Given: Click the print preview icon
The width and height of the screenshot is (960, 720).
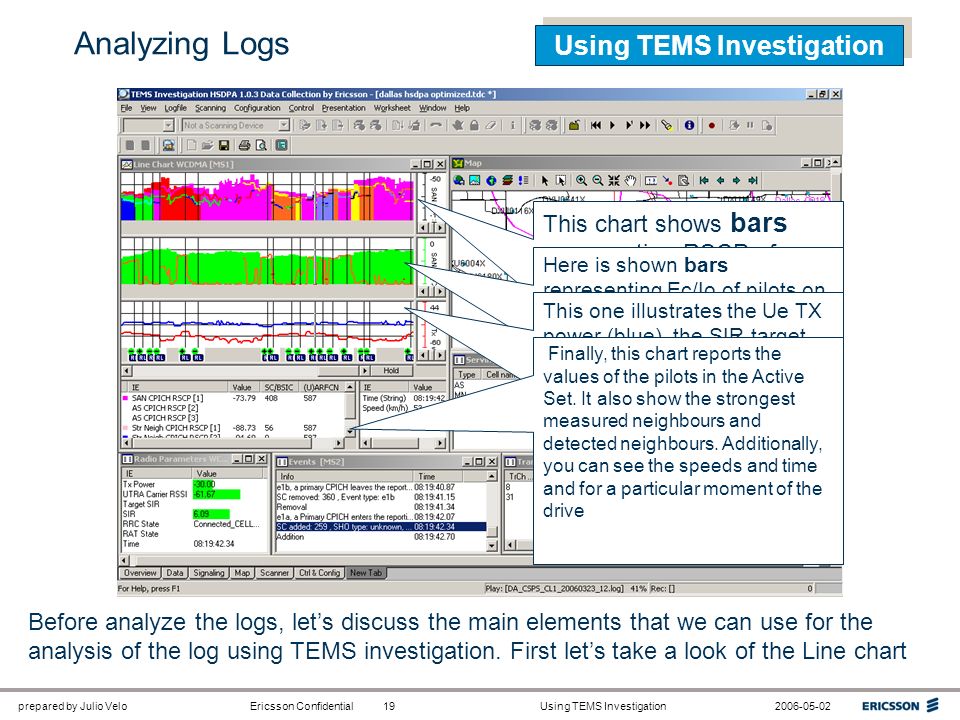Looking at the screenshot, I should [x=261, y=146].
